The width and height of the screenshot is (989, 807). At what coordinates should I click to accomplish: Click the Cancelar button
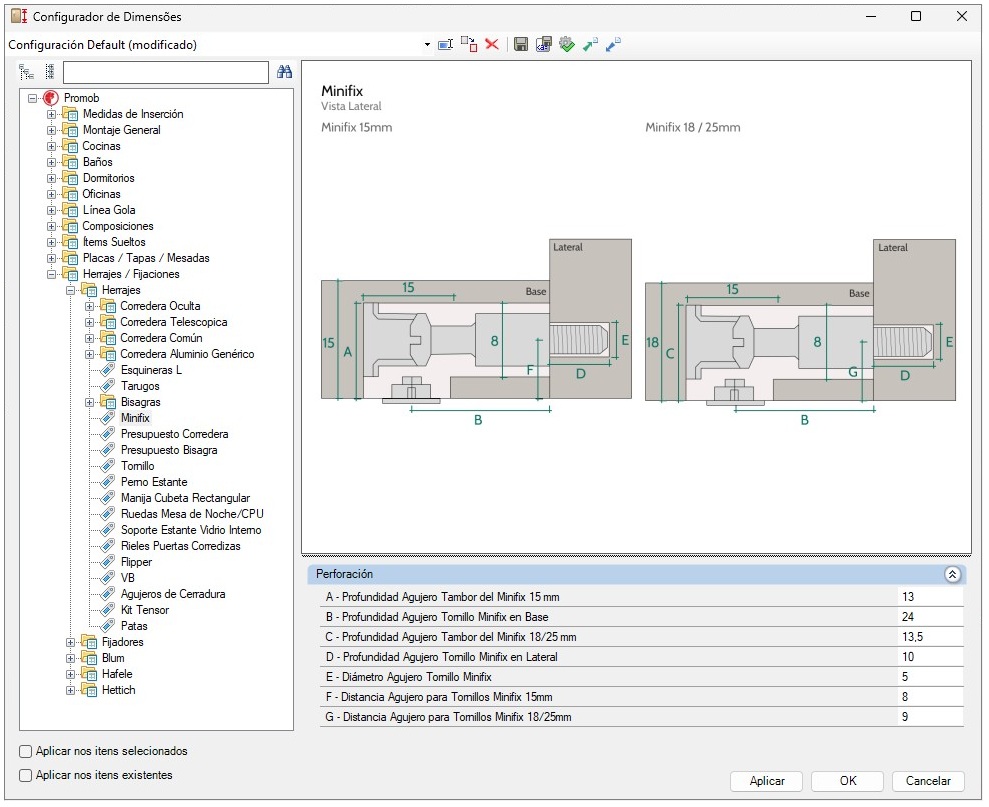point(928,781)
